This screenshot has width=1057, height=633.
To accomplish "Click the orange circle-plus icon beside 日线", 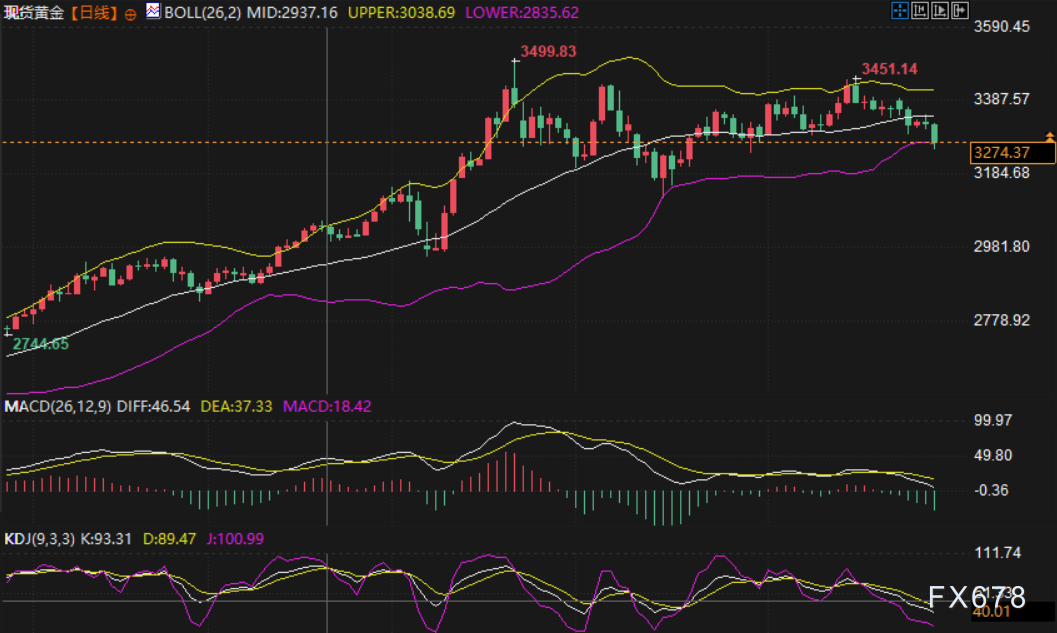I will (x=130, y=13).
